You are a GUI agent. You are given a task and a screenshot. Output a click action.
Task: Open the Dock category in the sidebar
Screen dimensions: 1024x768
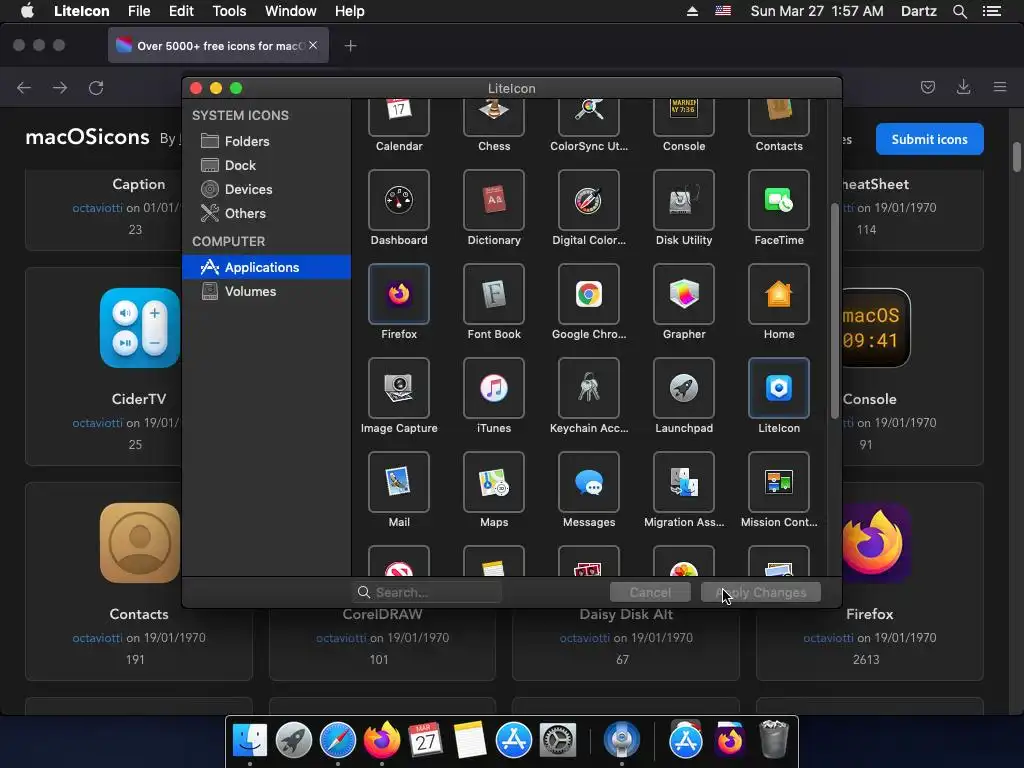266,165
